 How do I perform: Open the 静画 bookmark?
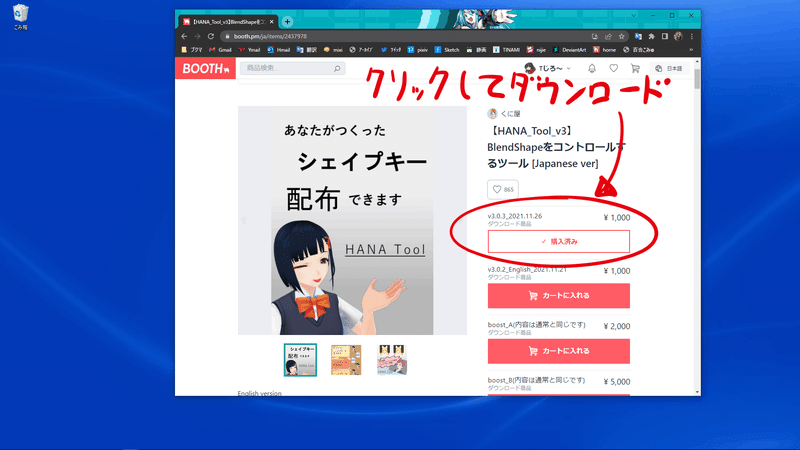[476, 50]
